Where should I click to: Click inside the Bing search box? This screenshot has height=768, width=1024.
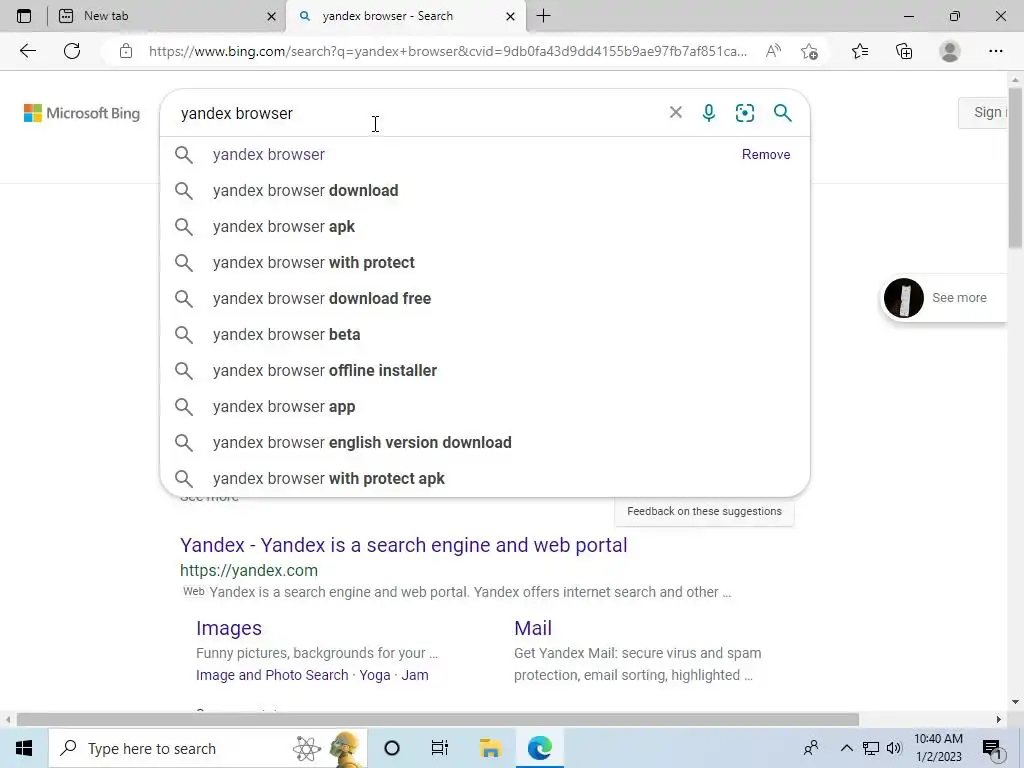[x=418, y=113]
